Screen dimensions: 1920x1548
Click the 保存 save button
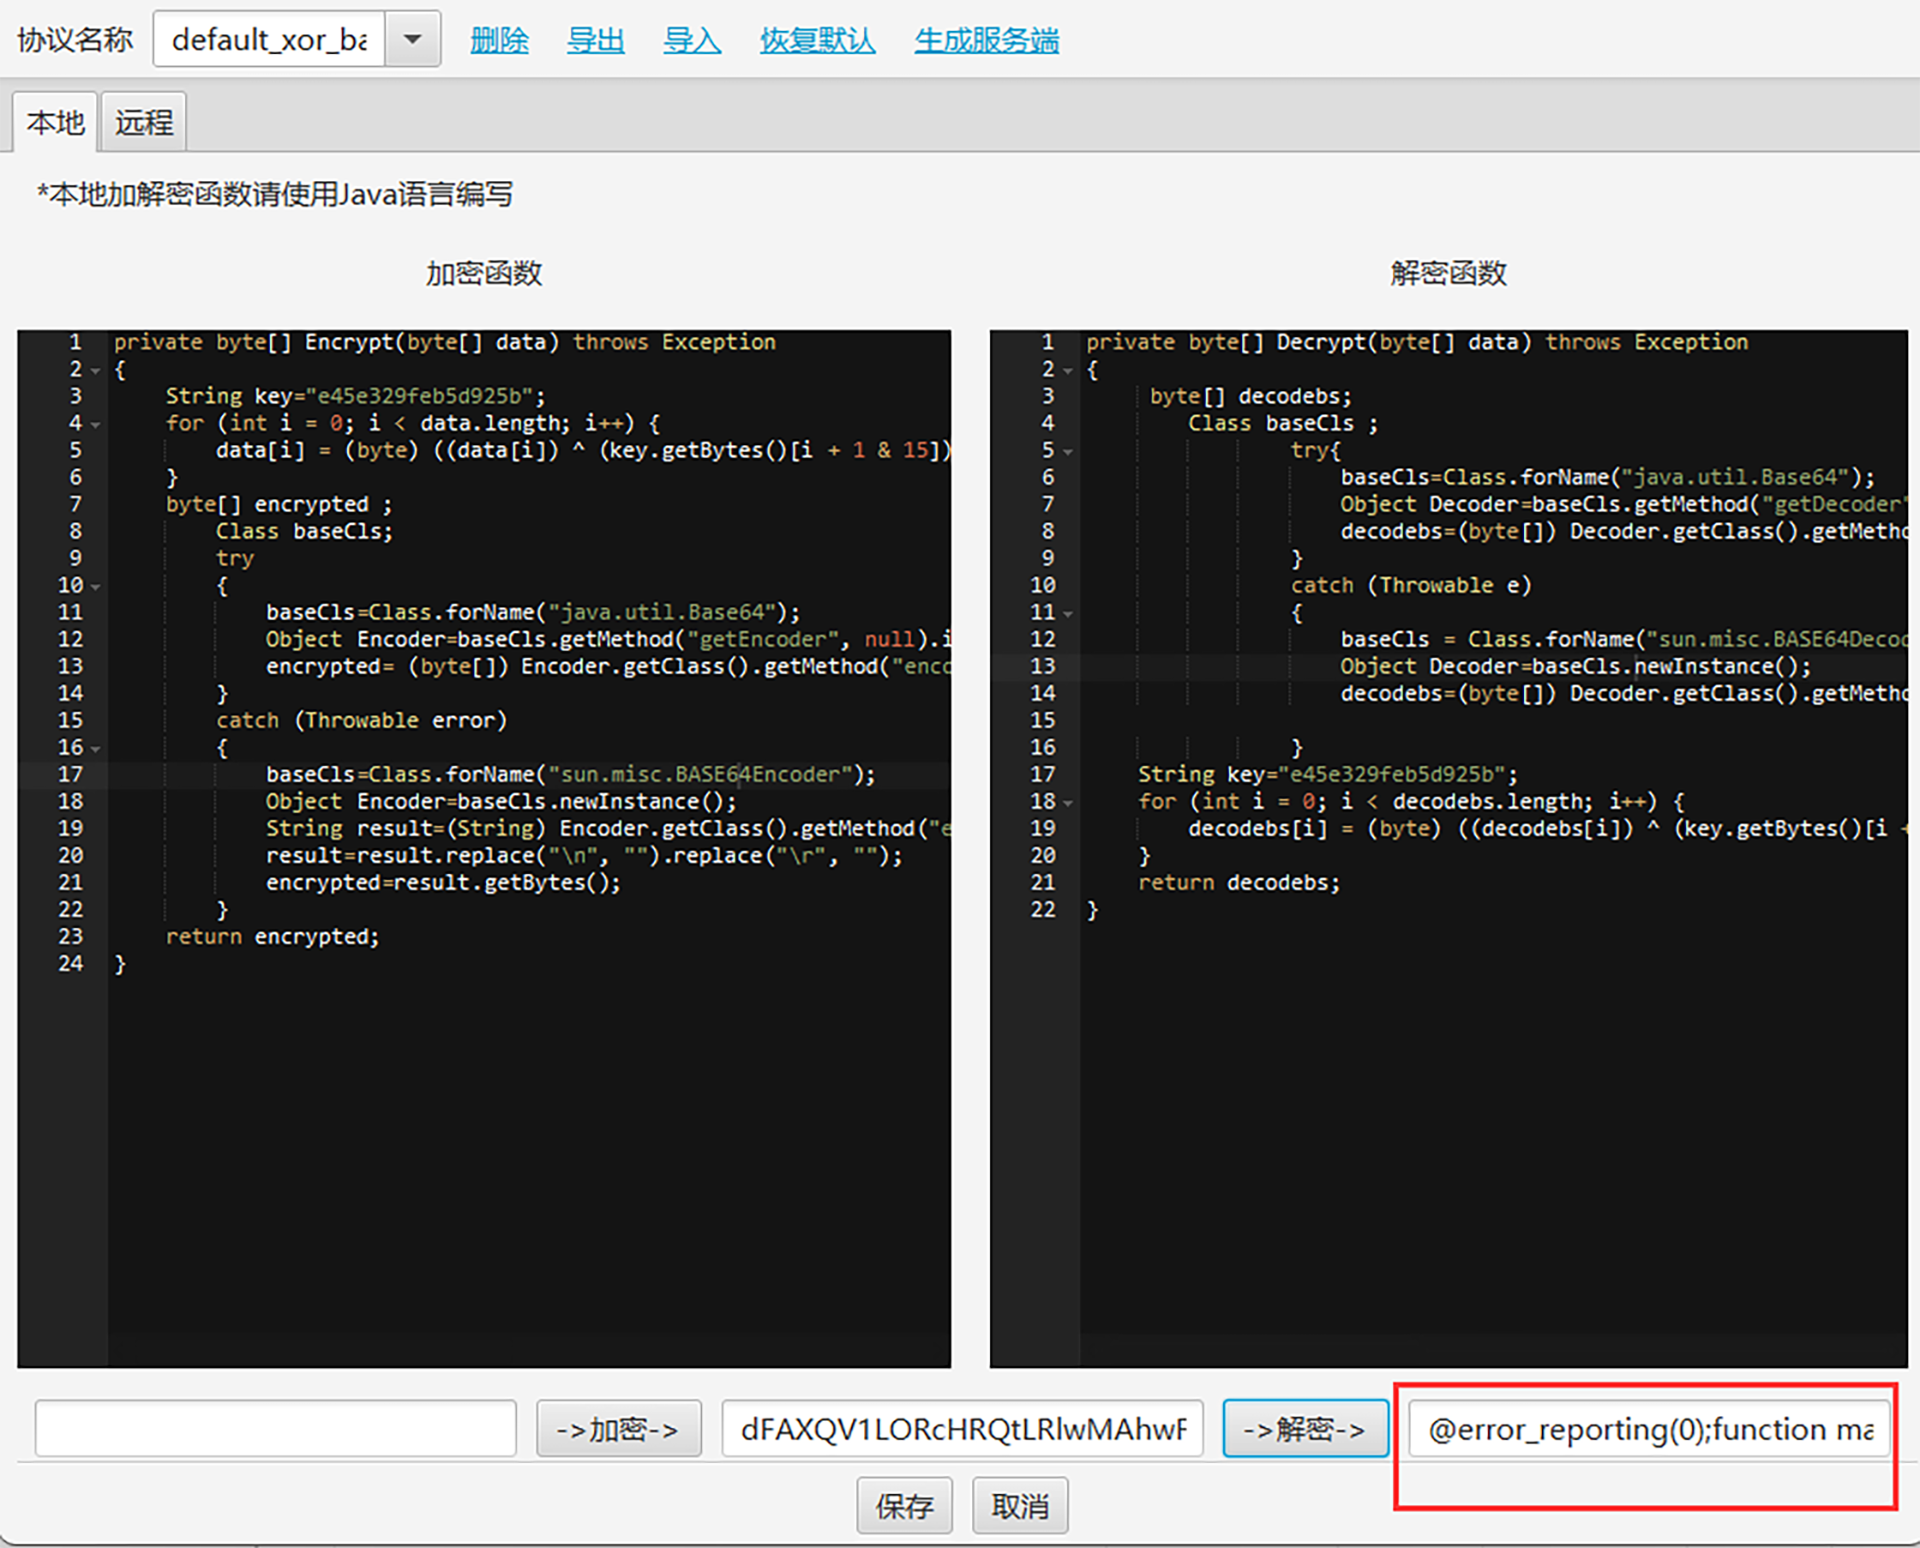click(x=904, y=1506)
